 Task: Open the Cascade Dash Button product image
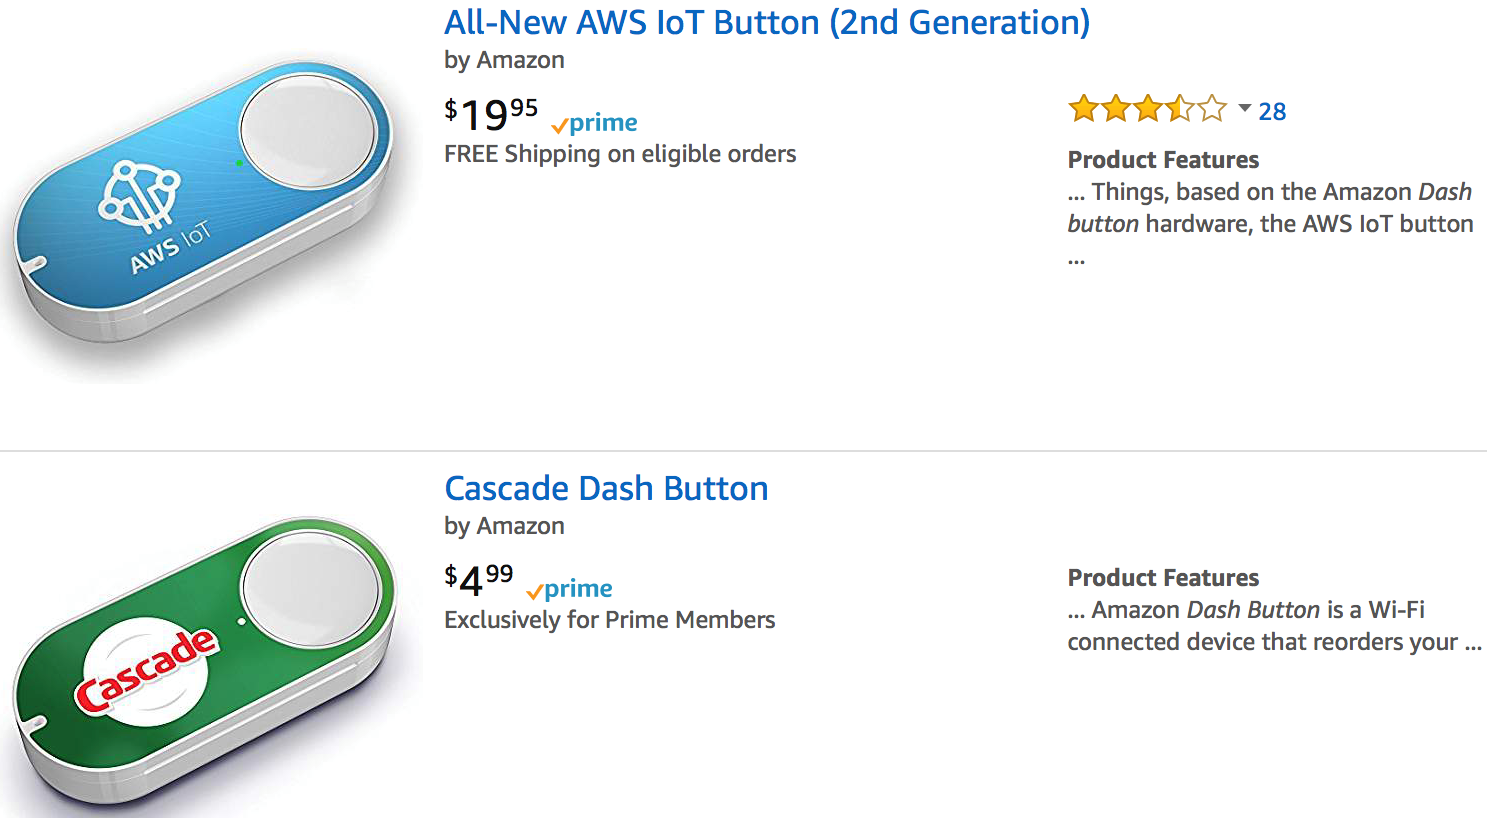pyautogui.click(x=205, y=660)
